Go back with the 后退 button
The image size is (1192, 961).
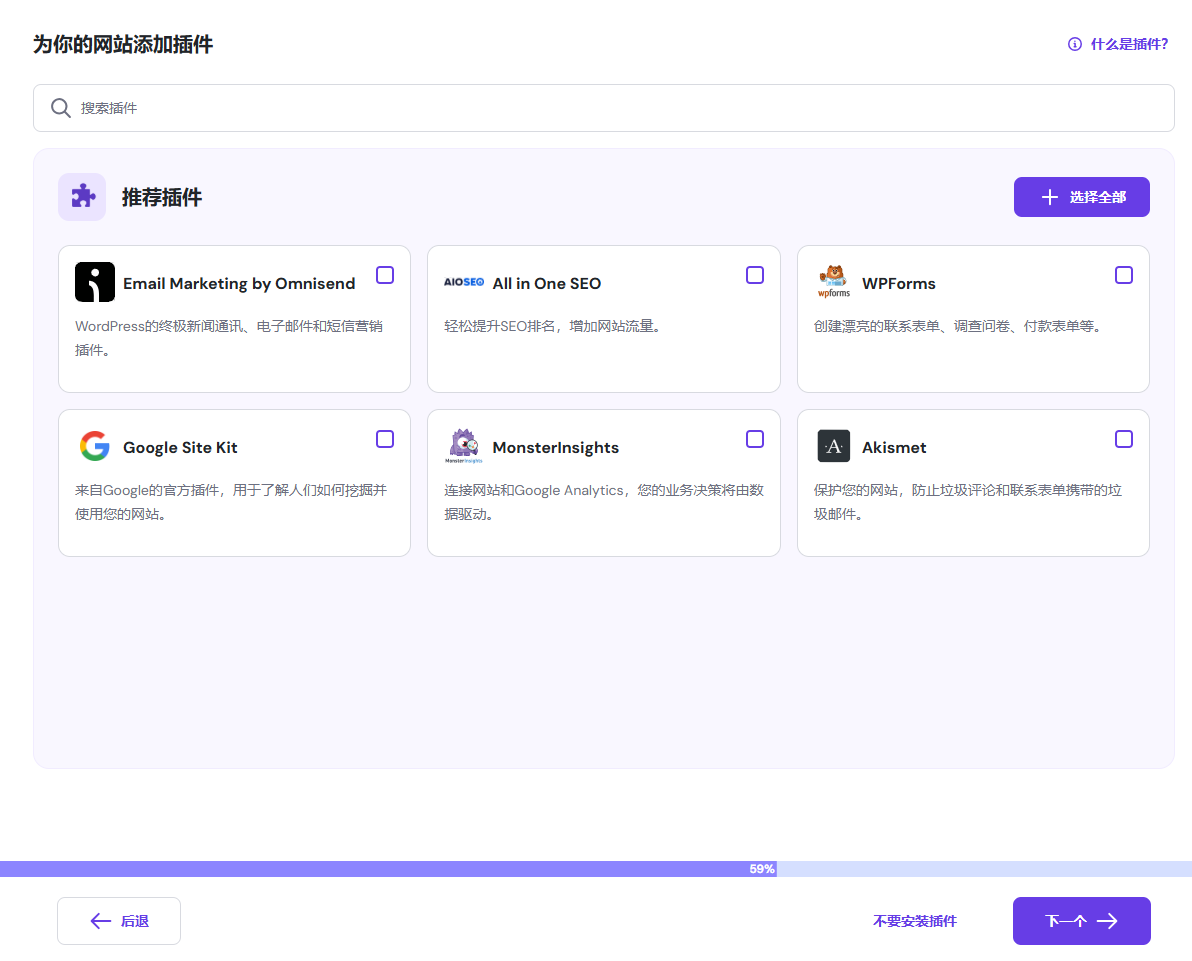tap(119, 921)
